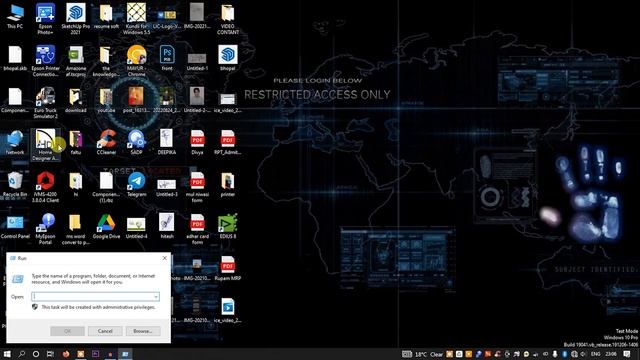The height and width of the screenshot is (360, 640).
Task: Click the Open text field in Run
Action: pyautogui.click(x=96, y=297)
